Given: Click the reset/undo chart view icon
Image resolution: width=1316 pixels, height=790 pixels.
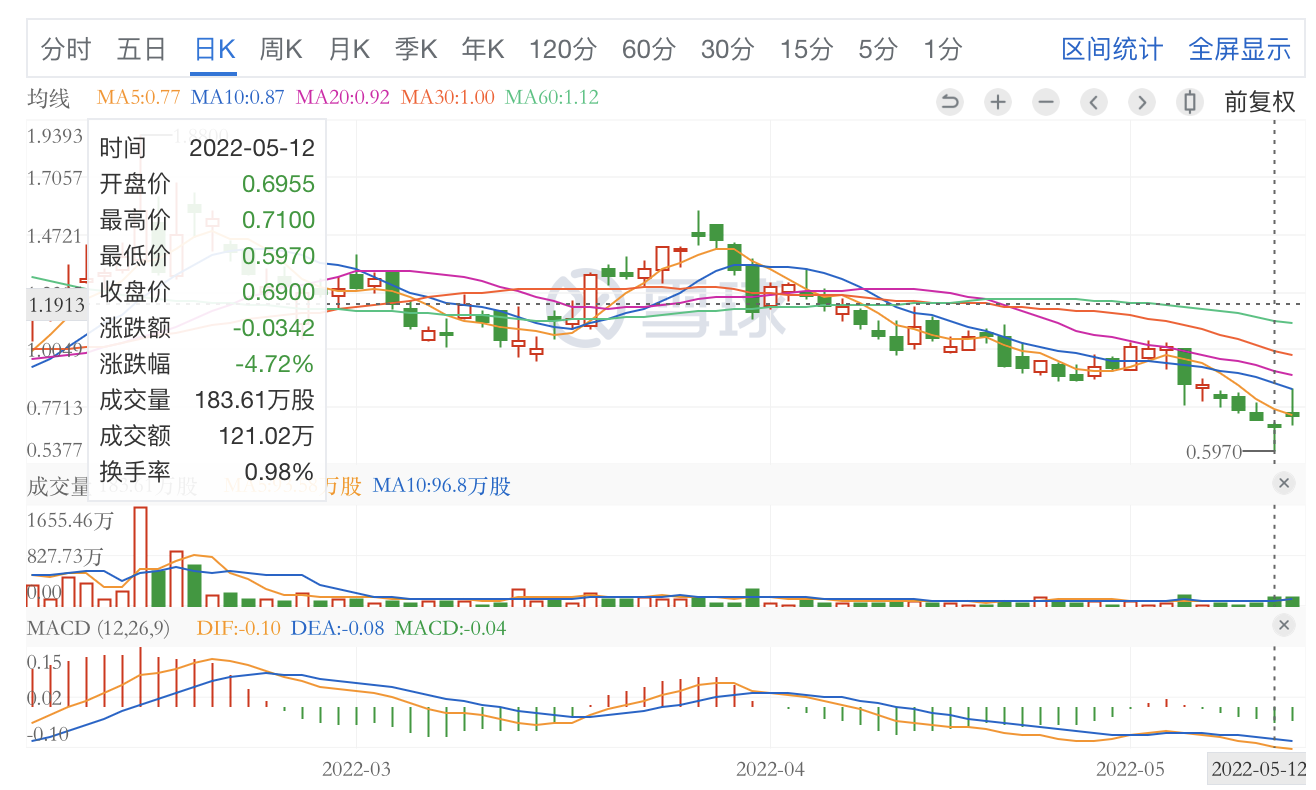Looking at the screenshot, I should click(949, 101).
